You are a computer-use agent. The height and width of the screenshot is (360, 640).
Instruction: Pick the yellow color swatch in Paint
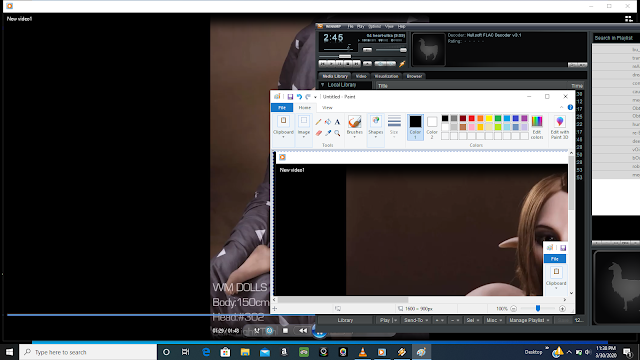[x=489, y=118]
